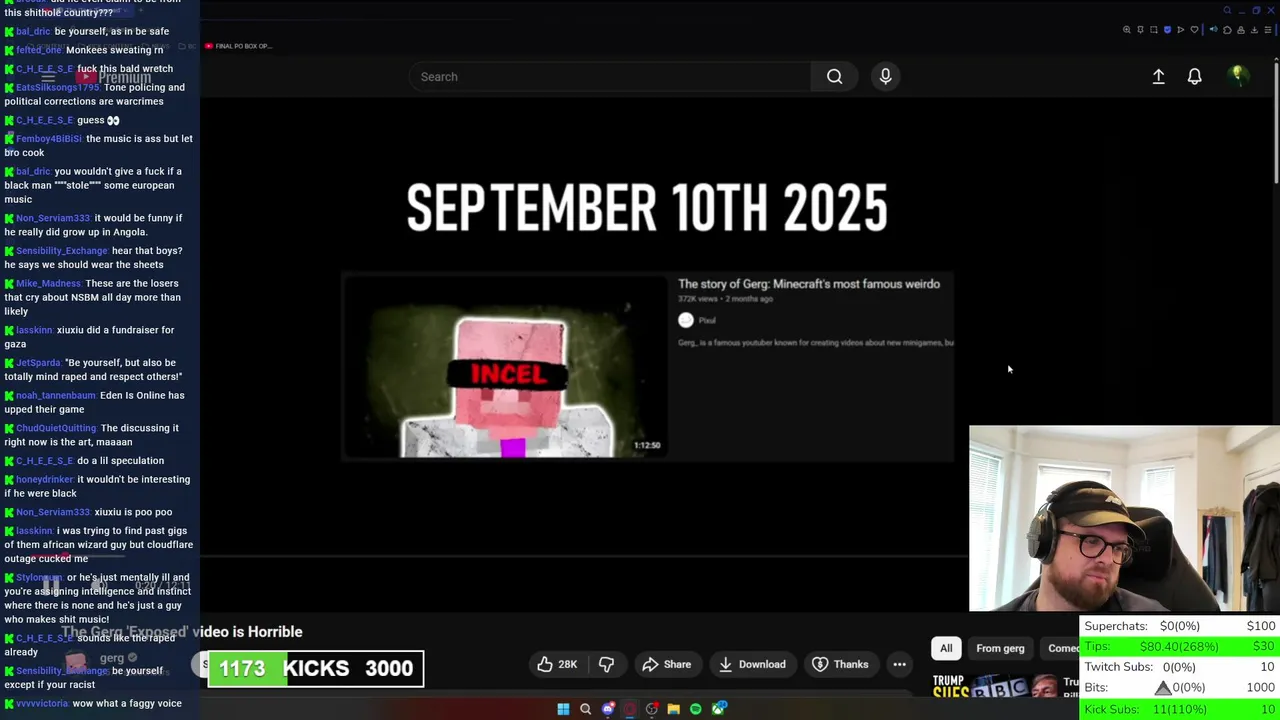Viewport: 1280px width, 720px height.
Task: Click chat username honeydrinker
Action: [45, 480]
